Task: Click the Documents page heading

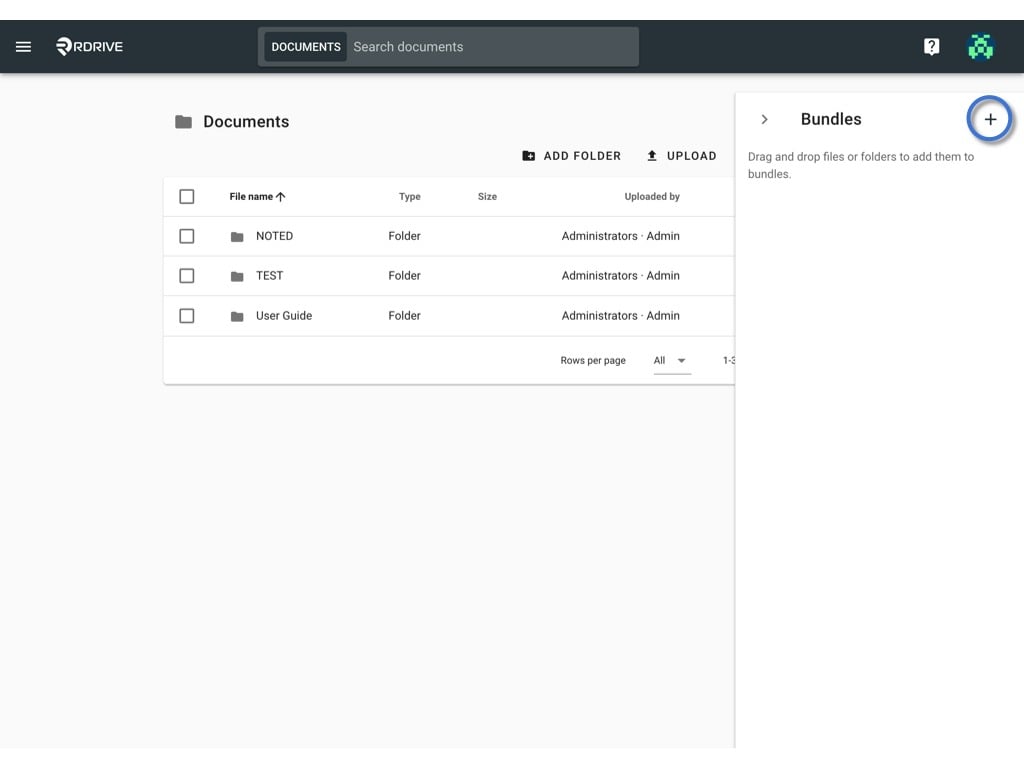Action: [246, 121]
